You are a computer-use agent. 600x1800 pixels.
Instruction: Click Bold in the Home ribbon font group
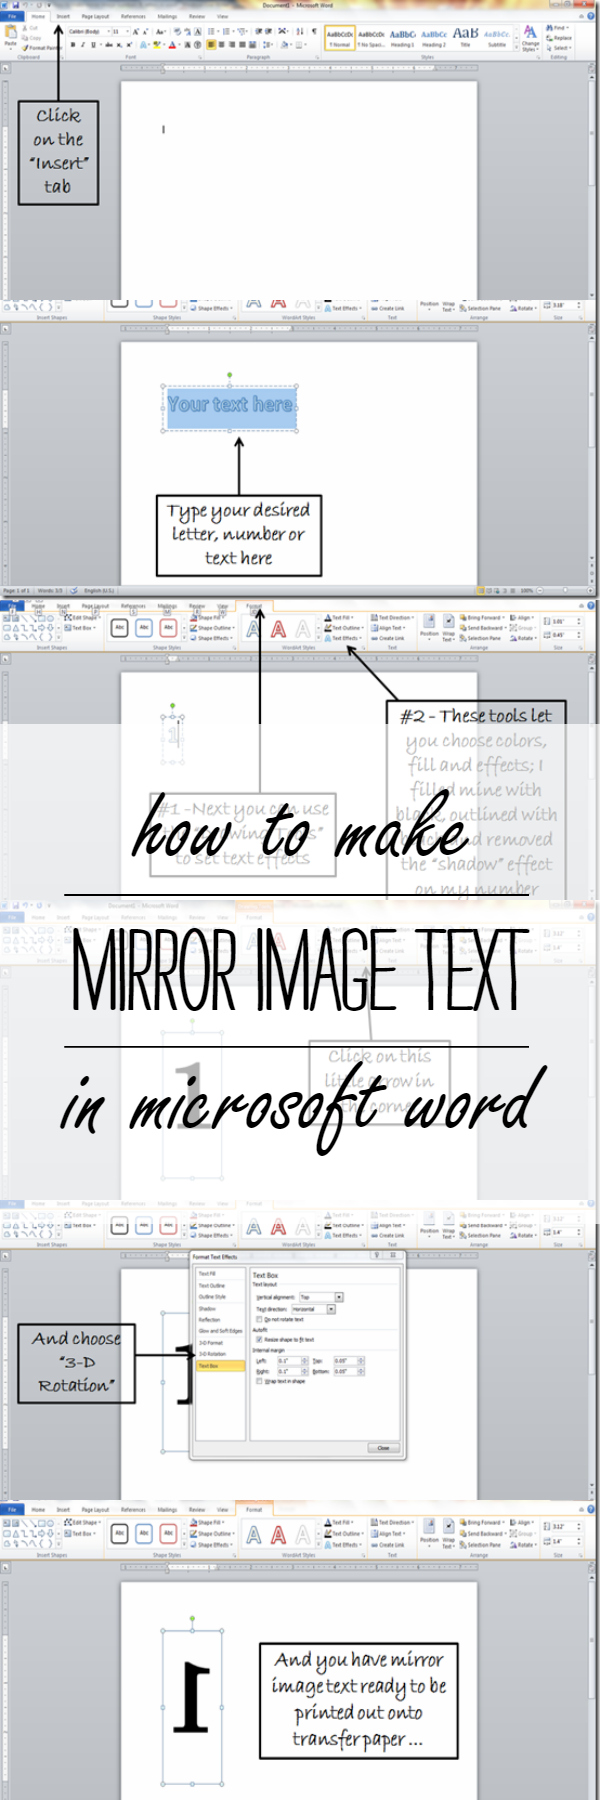(73, 45)
